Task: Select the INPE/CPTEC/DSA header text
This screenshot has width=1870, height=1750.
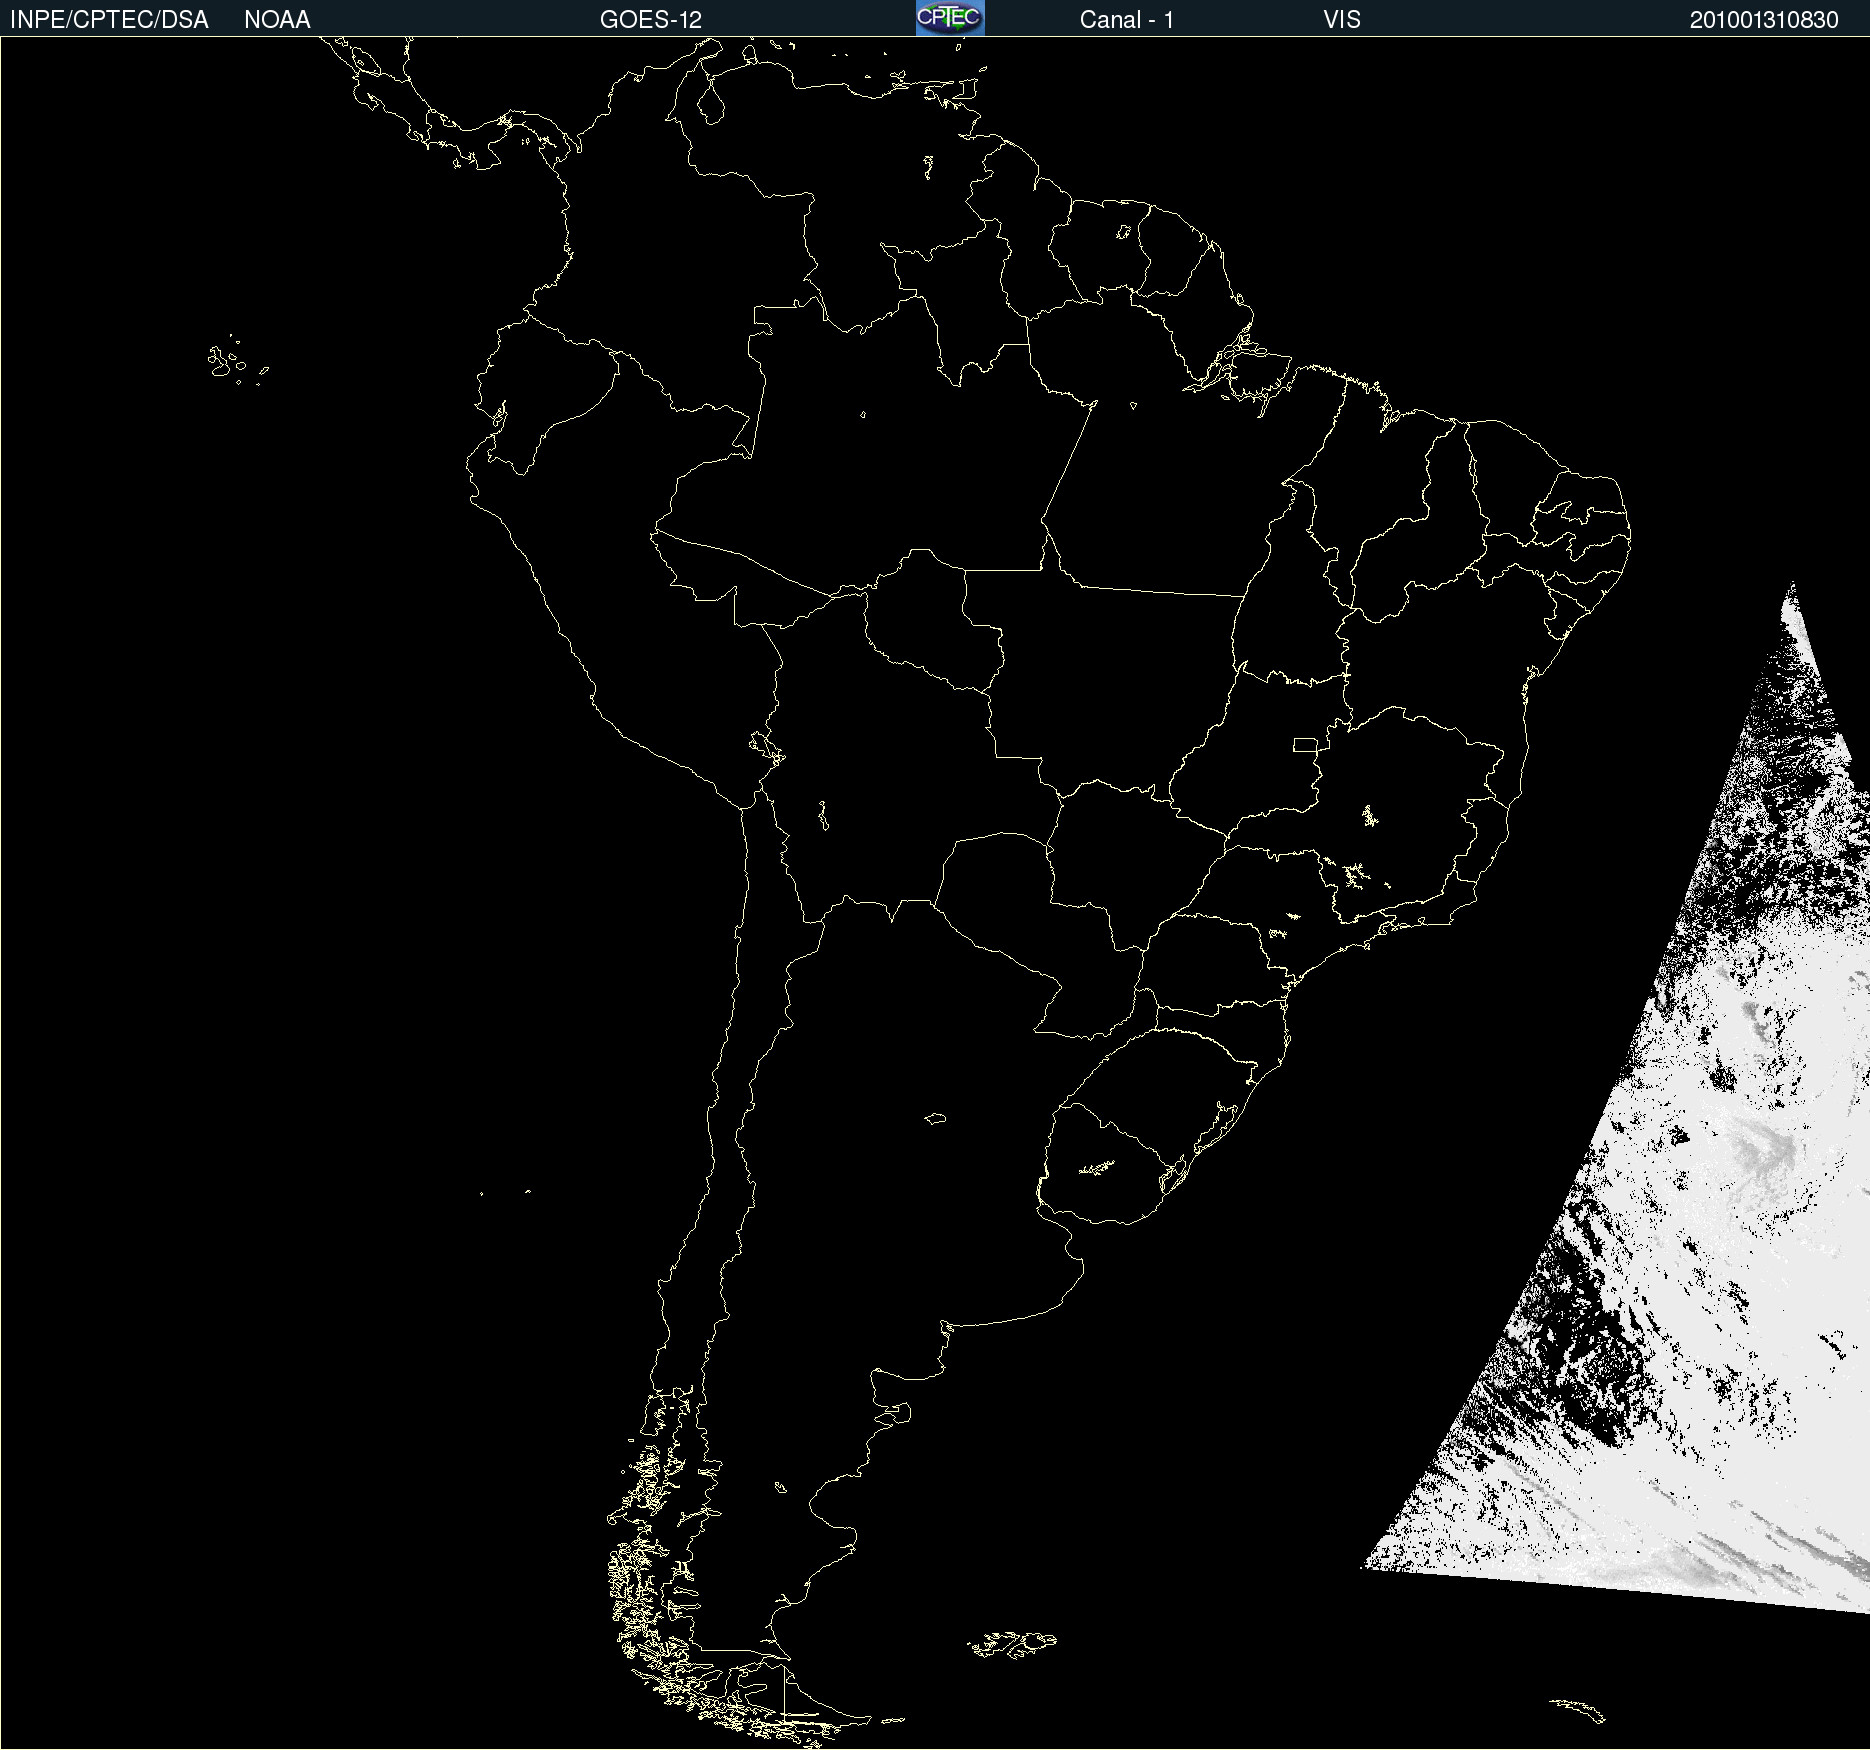Action: click(109, 20)
